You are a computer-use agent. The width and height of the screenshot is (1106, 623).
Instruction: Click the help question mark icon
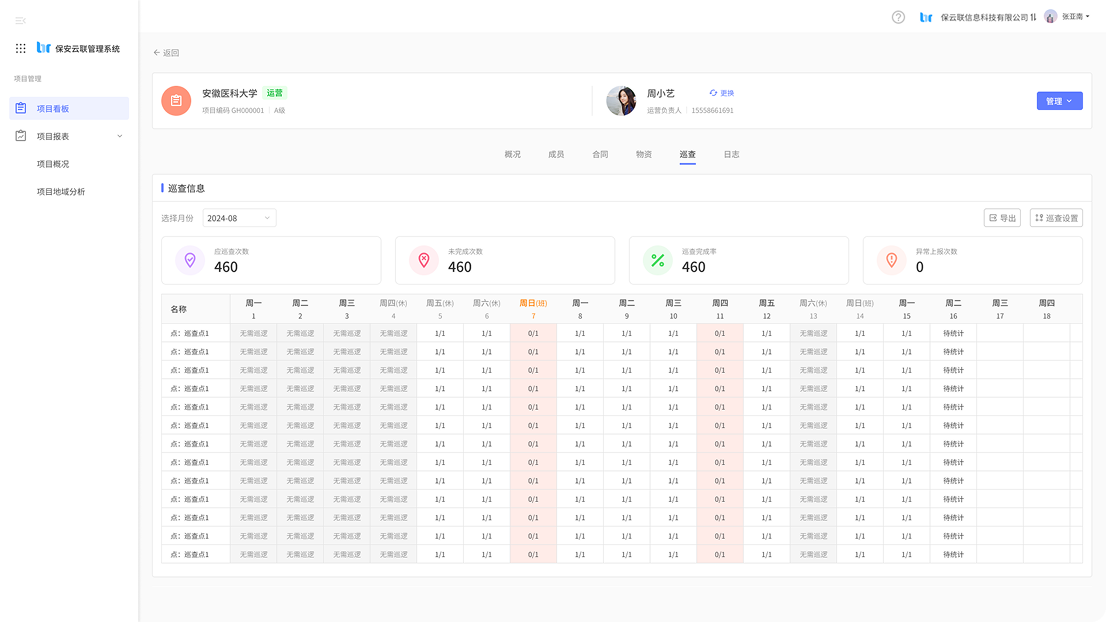[898, 17]
